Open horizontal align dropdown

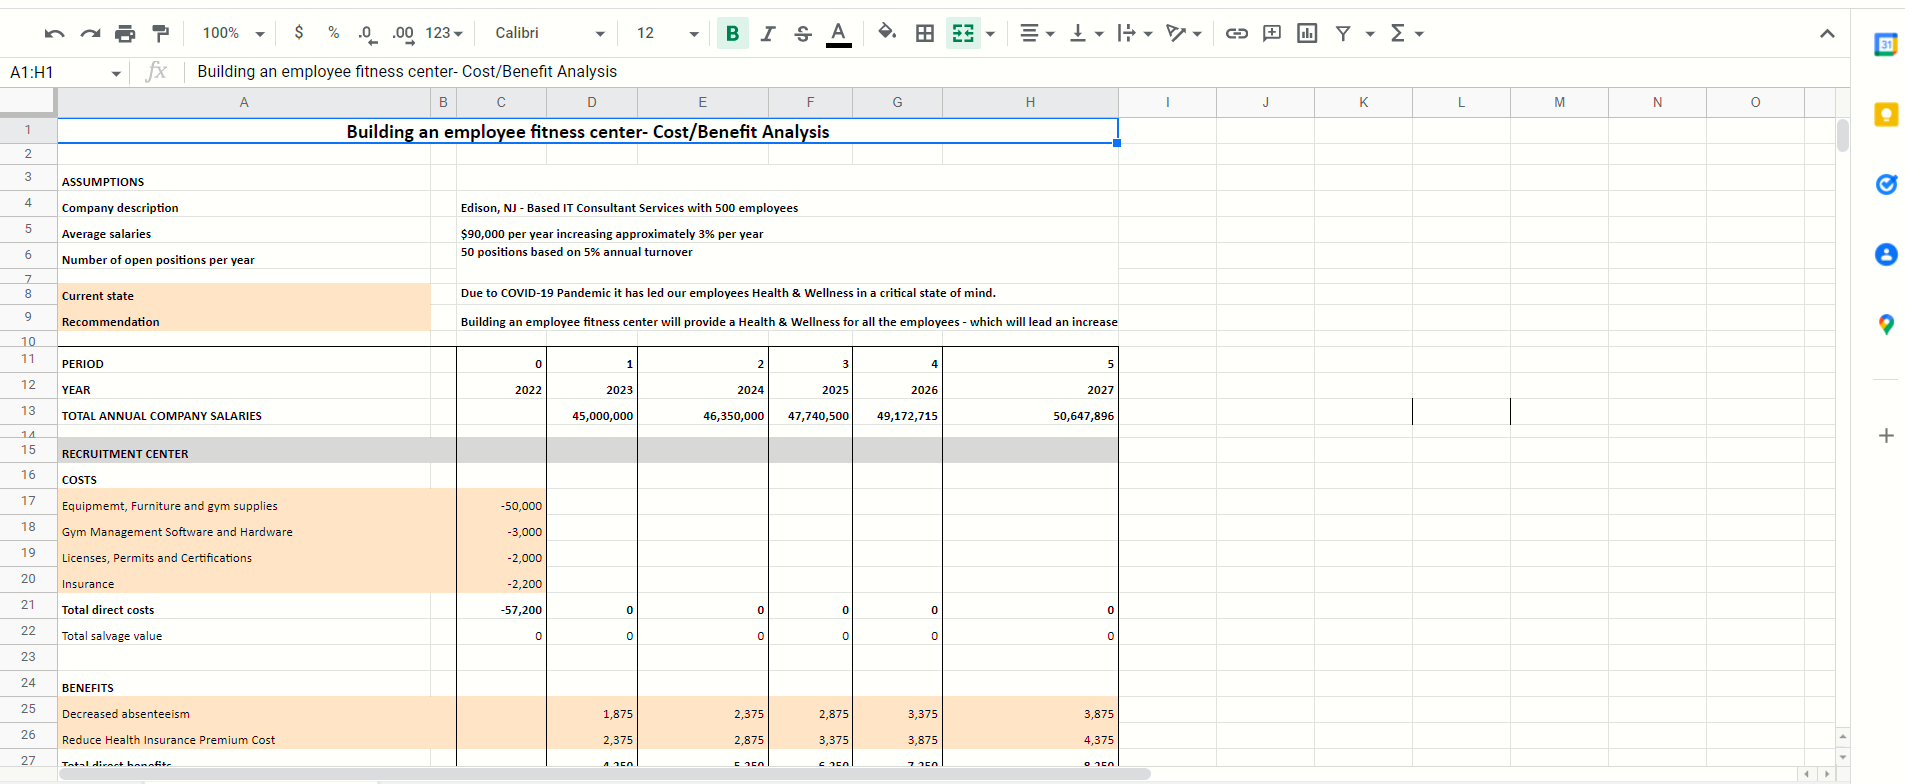point(1037,33)
